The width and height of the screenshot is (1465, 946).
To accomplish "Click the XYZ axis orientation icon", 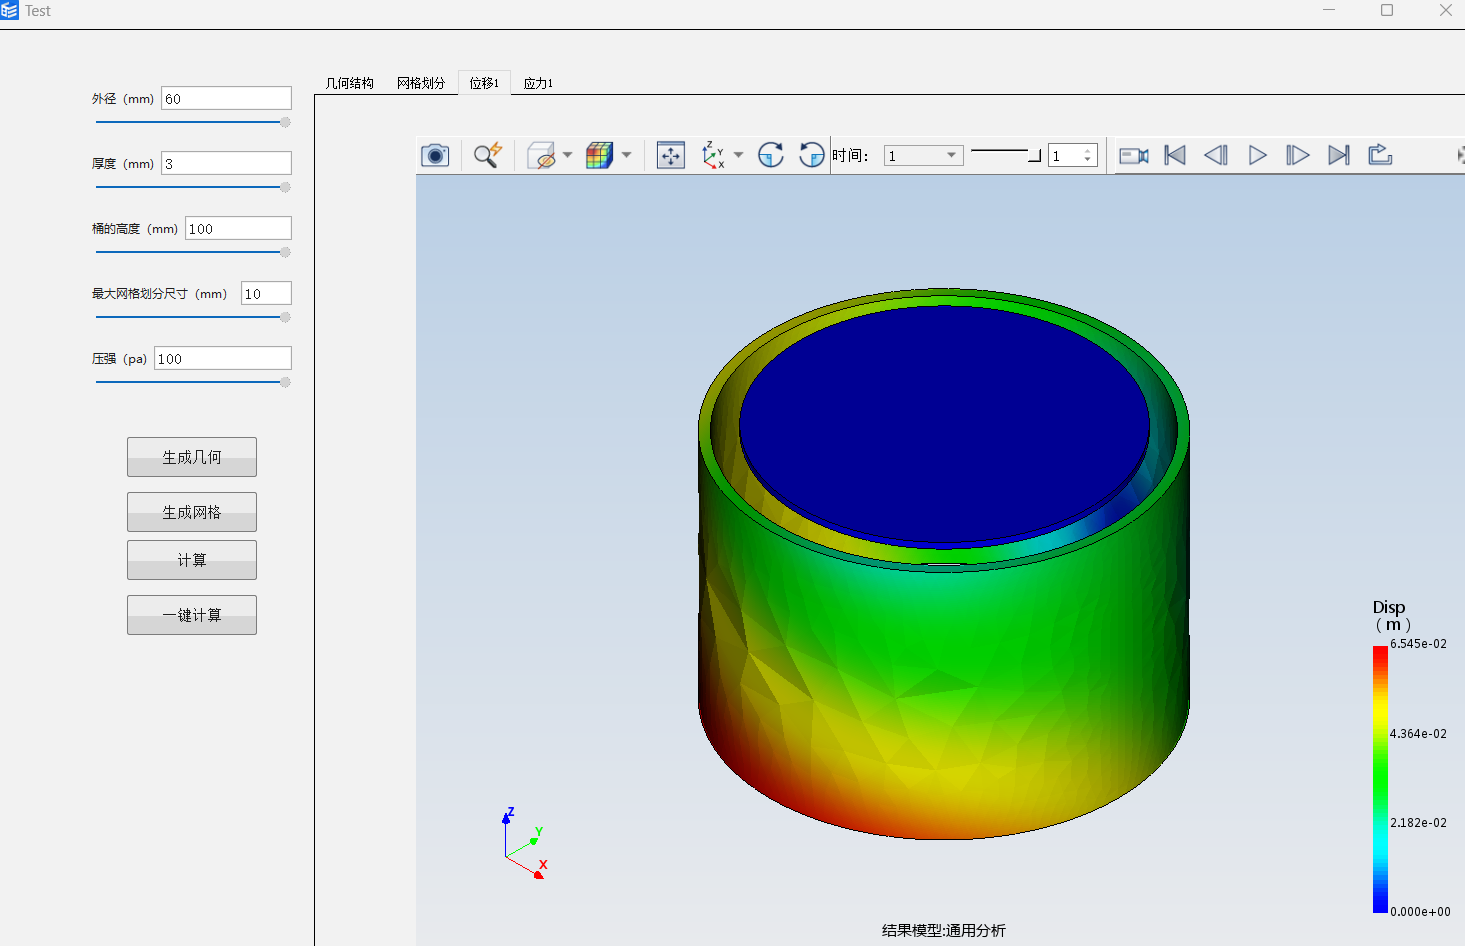I will (713, 155).
